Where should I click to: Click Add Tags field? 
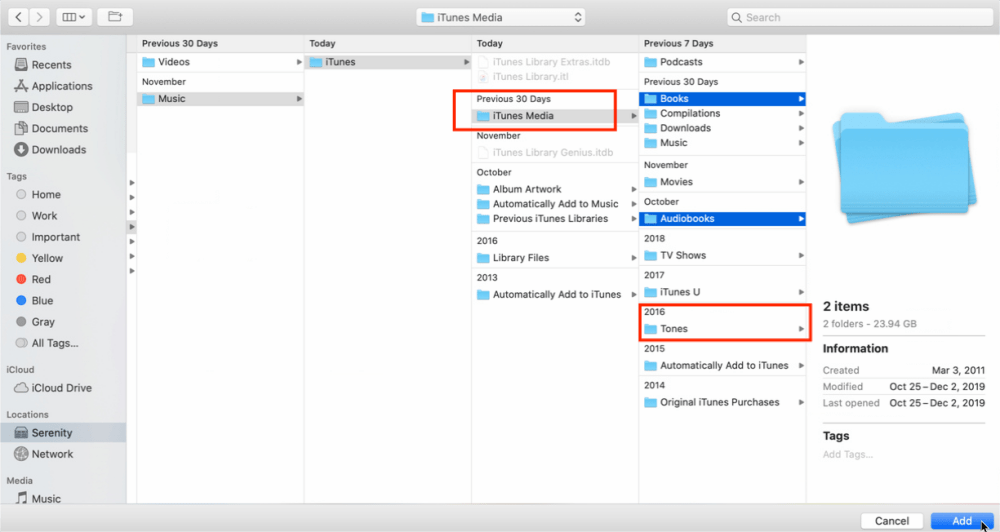pos(847,454)
